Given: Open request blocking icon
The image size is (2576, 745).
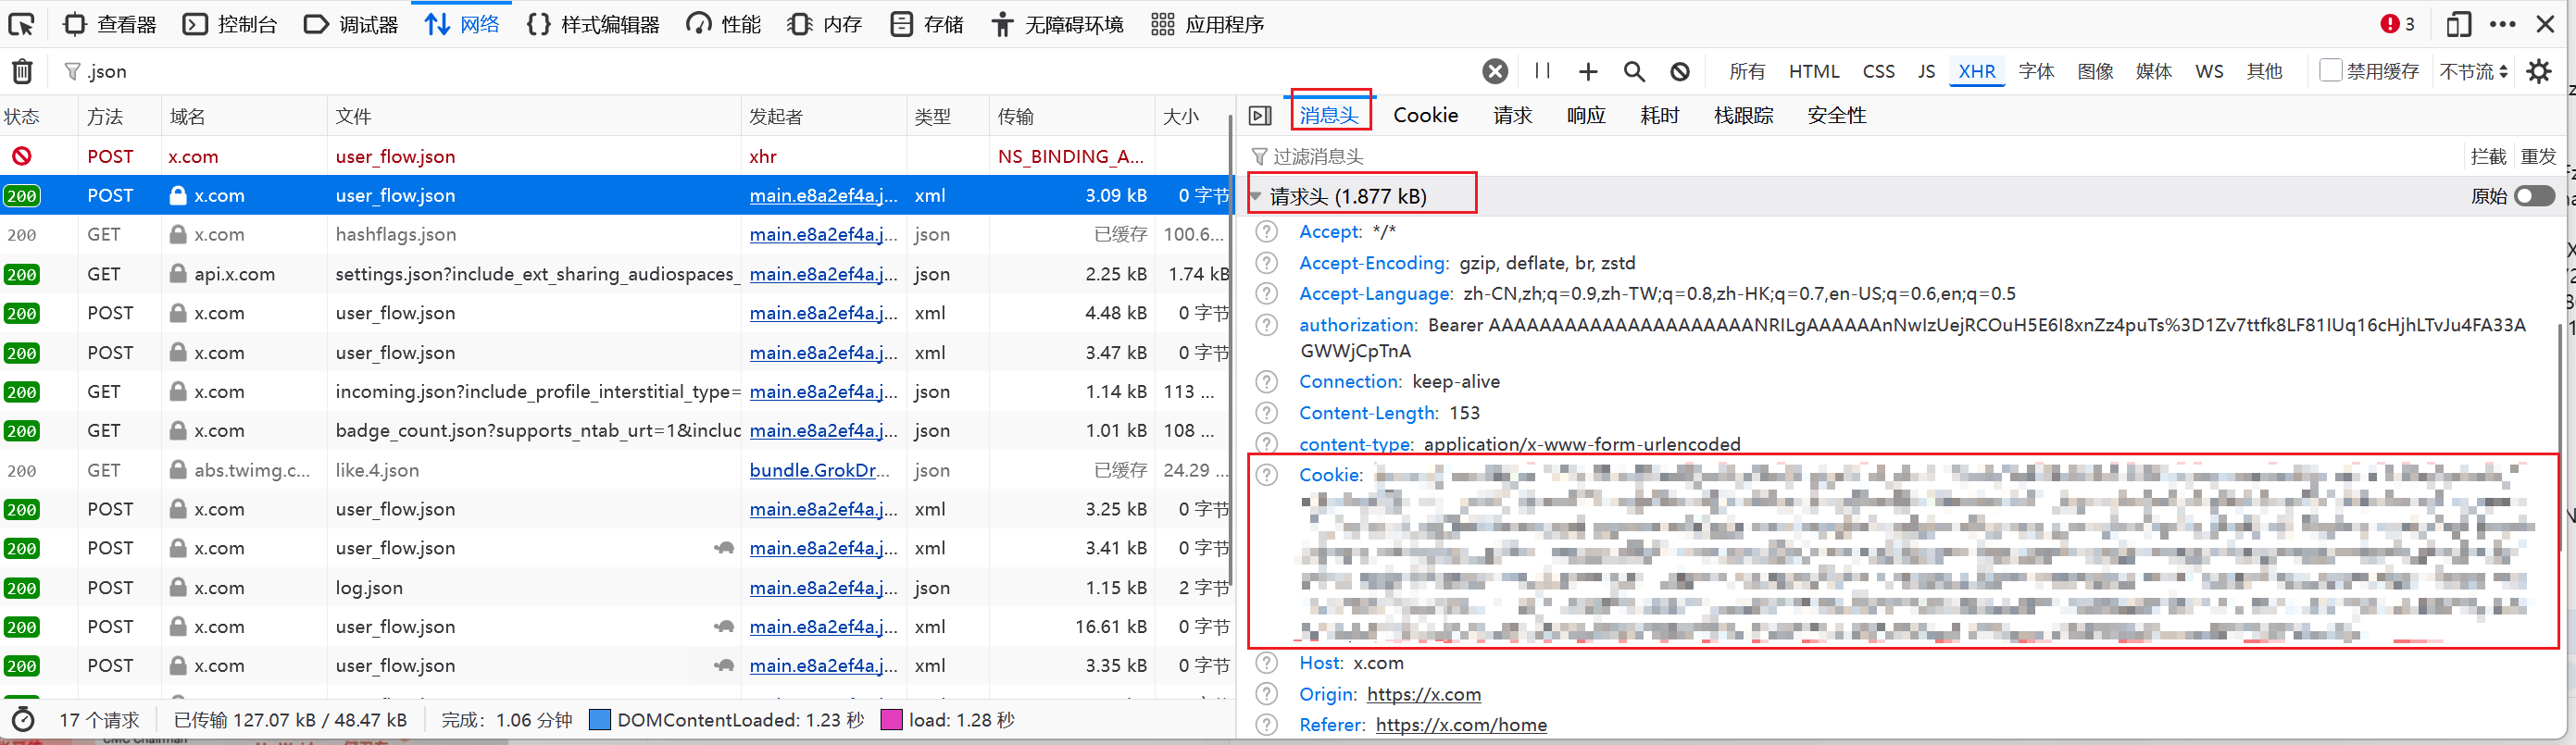Looking at the screenshot, I should click(x=1680, y=71).
